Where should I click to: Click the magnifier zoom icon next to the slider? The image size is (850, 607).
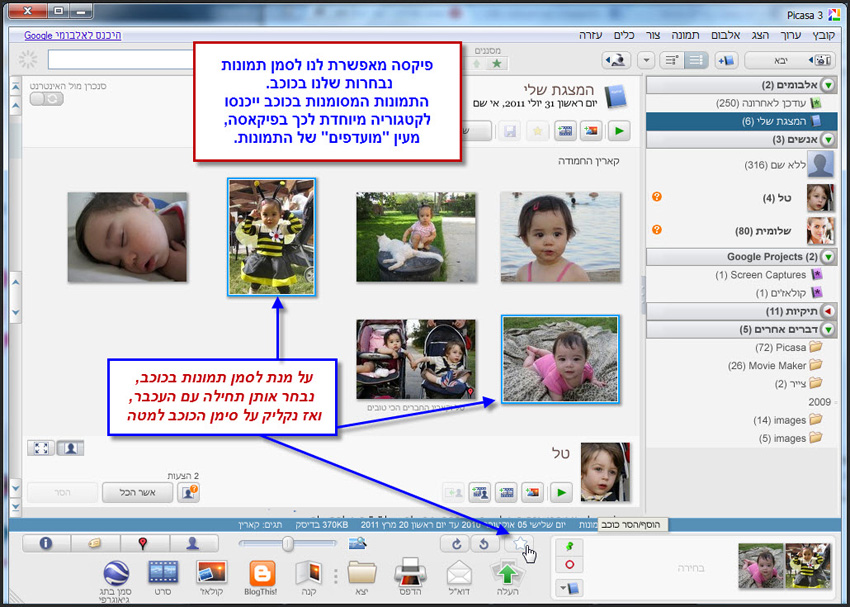[357, 543]
